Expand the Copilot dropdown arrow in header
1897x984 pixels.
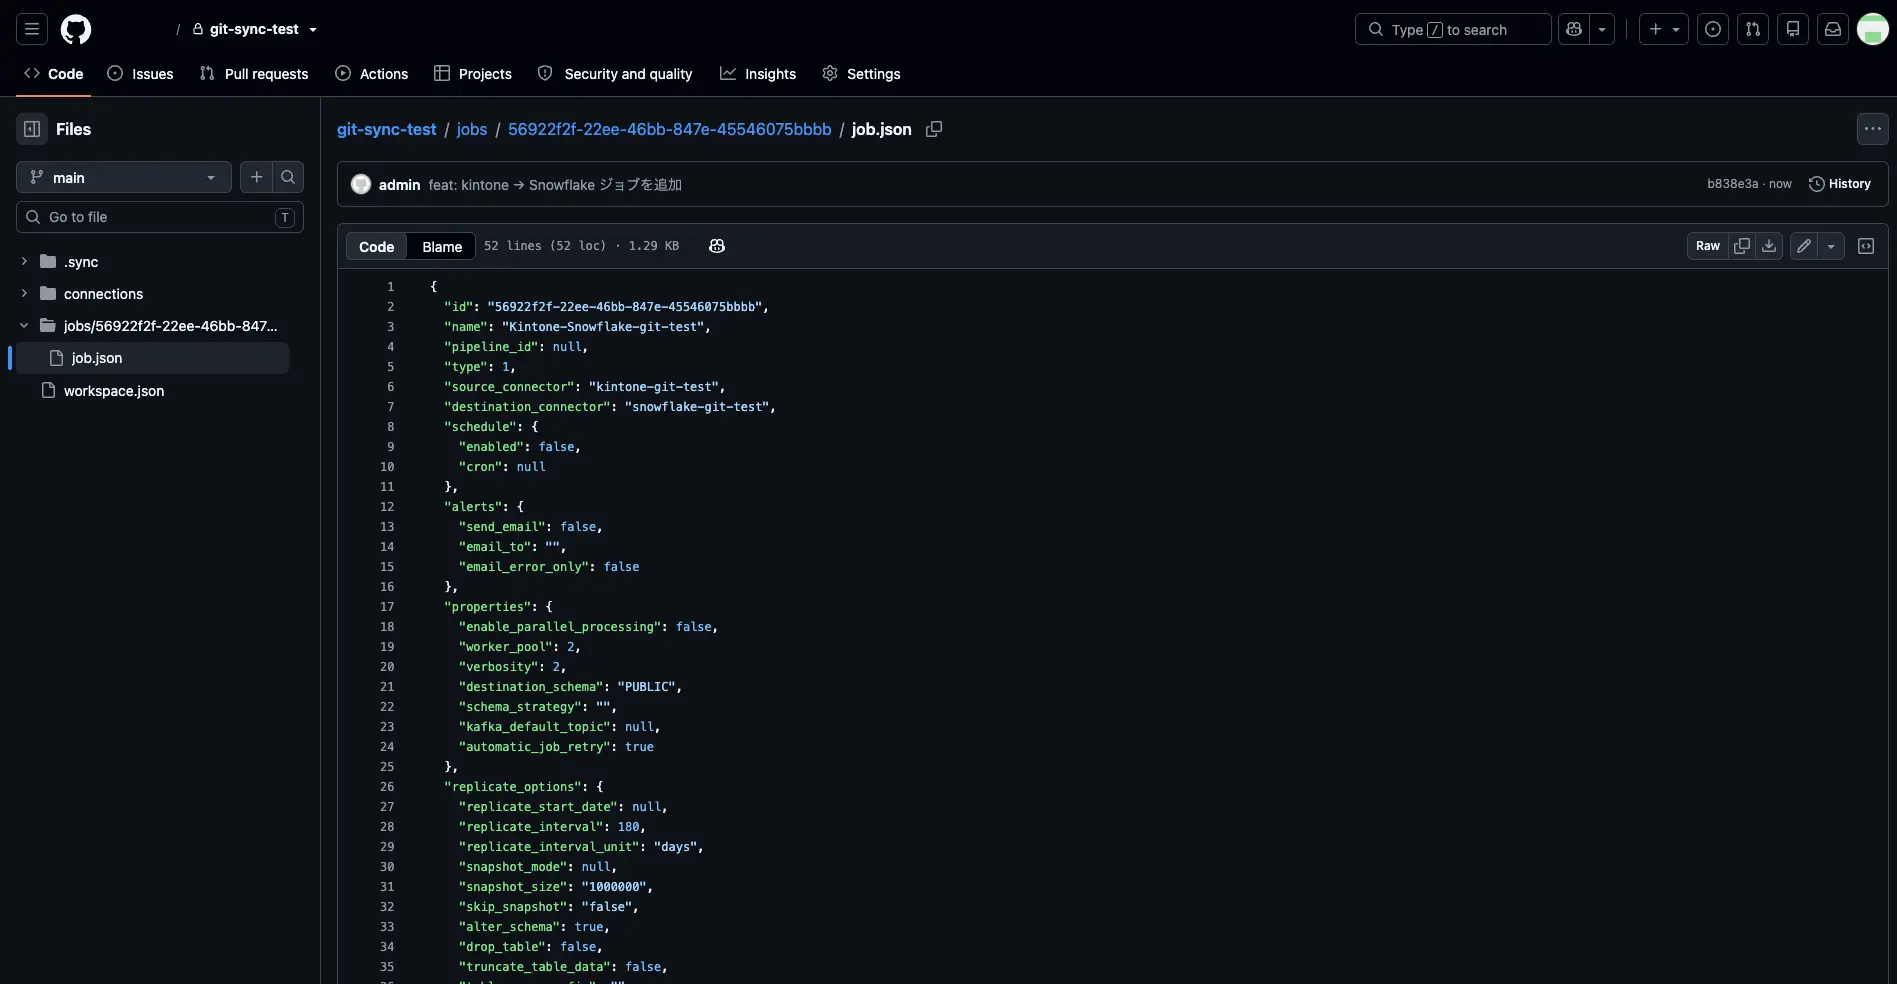[x=1602, y=29]
